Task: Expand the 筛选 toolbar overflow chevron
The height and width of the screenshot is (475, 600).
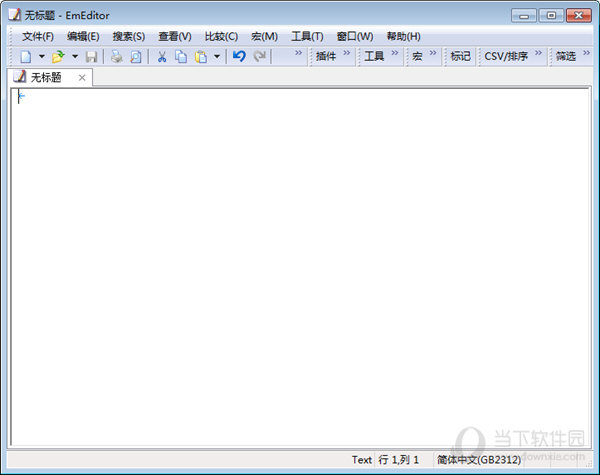Action: 587,52
